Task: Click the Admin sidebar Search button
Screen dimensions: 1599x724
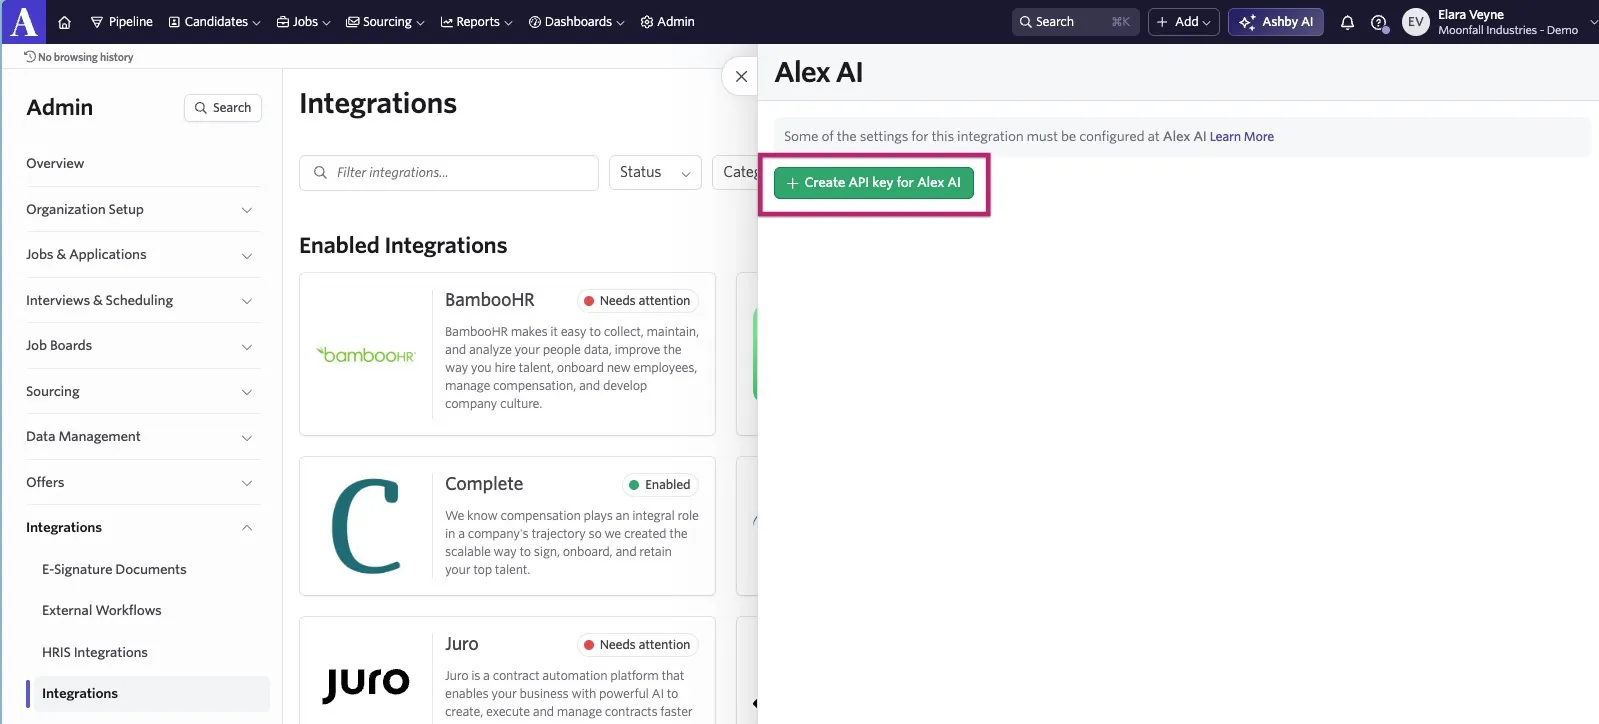Action: (223, 108)
